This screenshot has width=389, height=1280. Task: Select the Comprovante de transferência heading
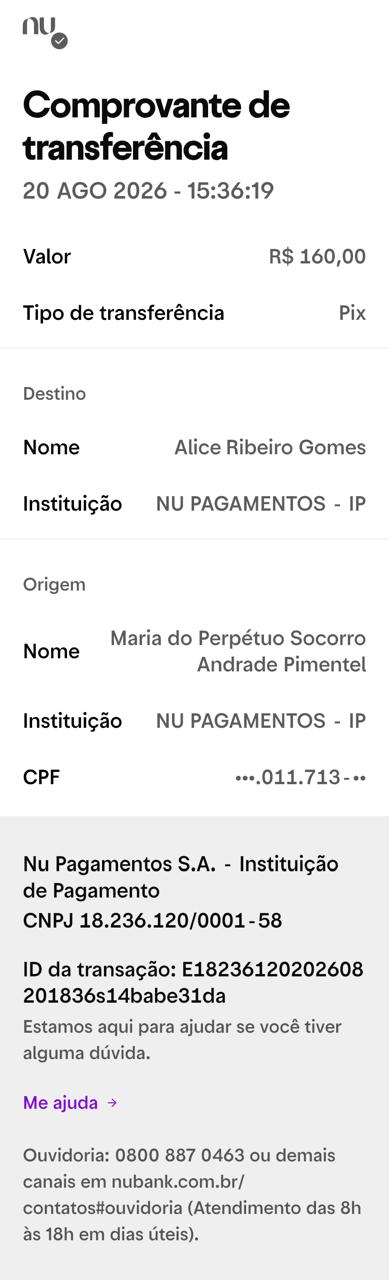[x=156, y=126]
